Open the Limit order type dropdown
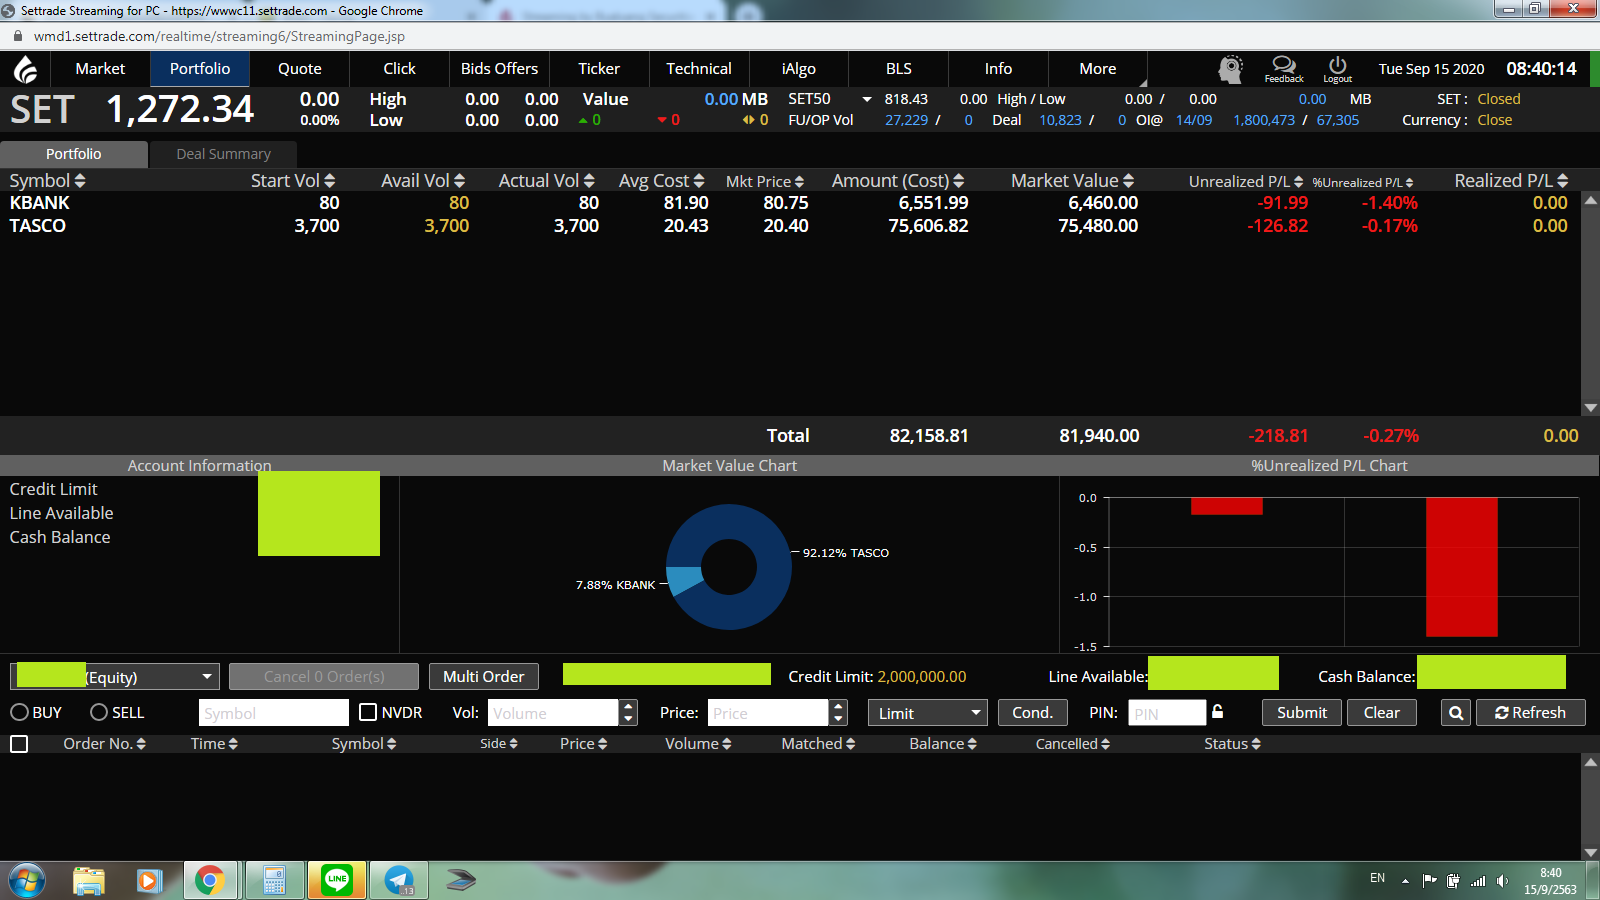This screenshot has width=1600, height=900. tap(927, 713)
